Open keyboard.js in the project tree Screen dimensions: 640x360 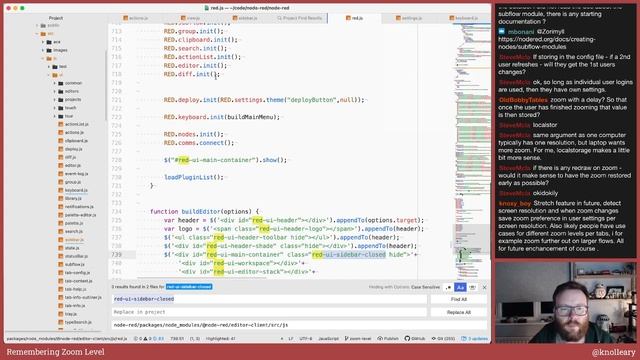(x=76, y=190)
